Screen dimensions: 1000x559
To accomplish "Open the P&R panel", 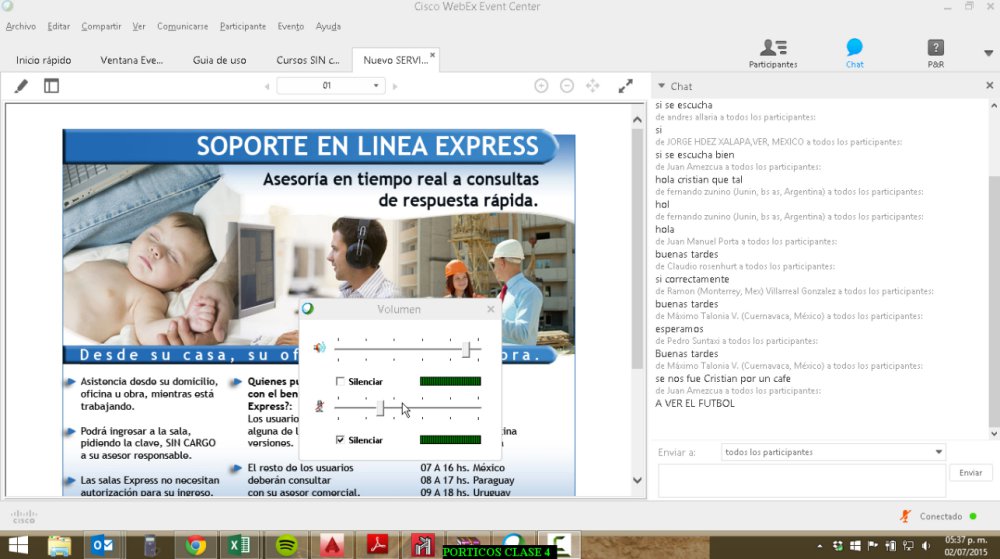I will click(x=936, y=54).
